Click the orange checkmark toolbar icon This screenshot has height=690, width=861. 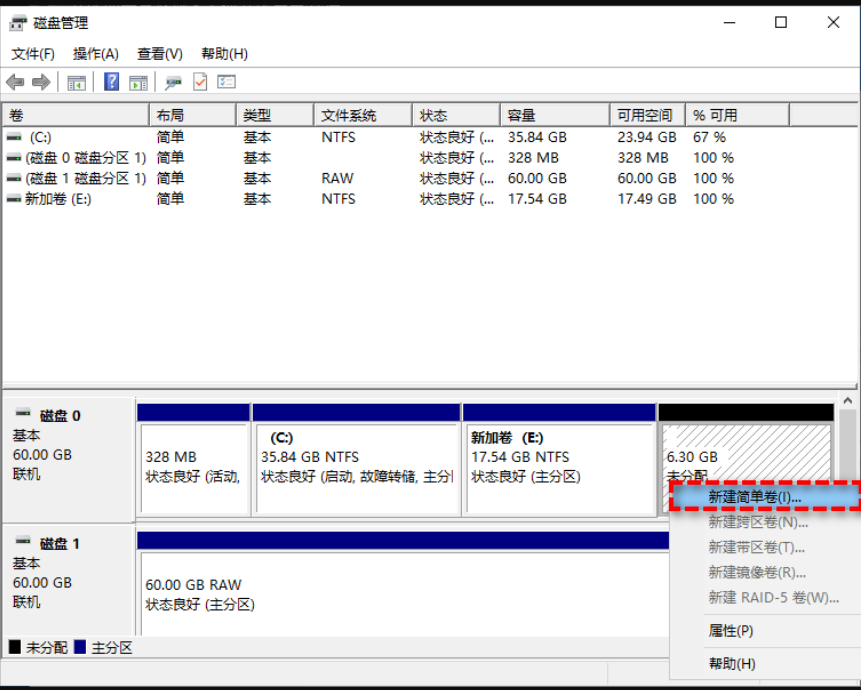(198, 82)
